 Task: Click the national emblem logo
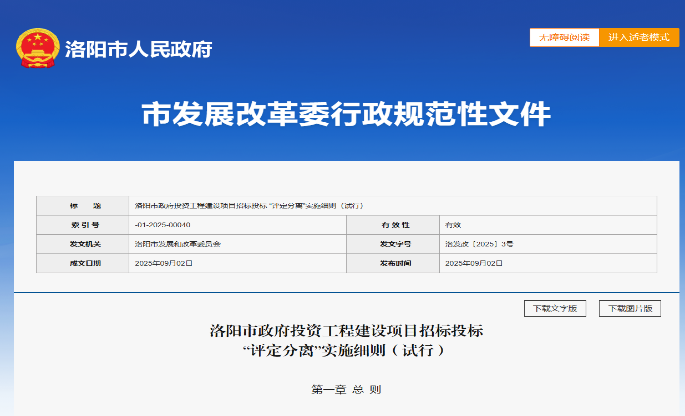coord(38,48)
